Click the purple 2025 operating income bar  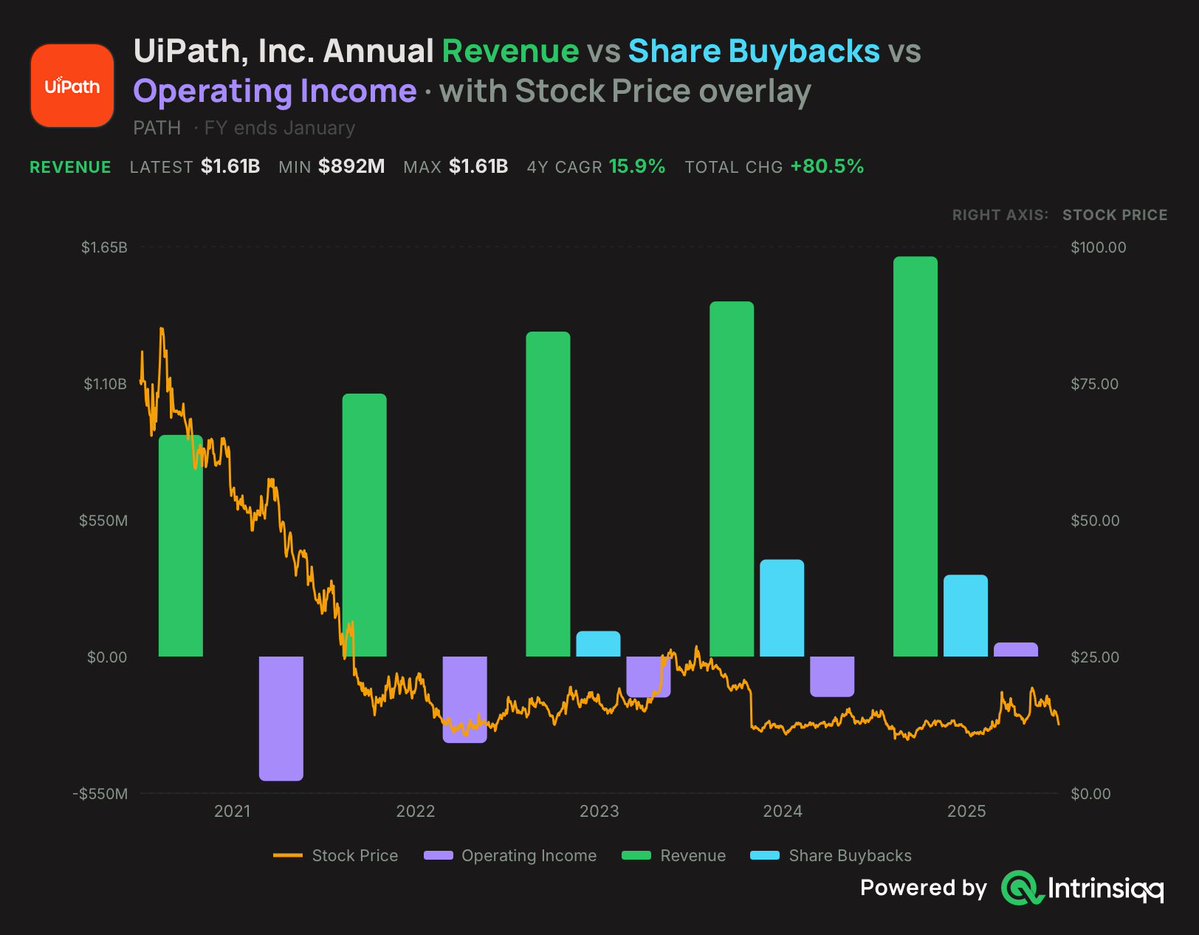[1015, 650]
